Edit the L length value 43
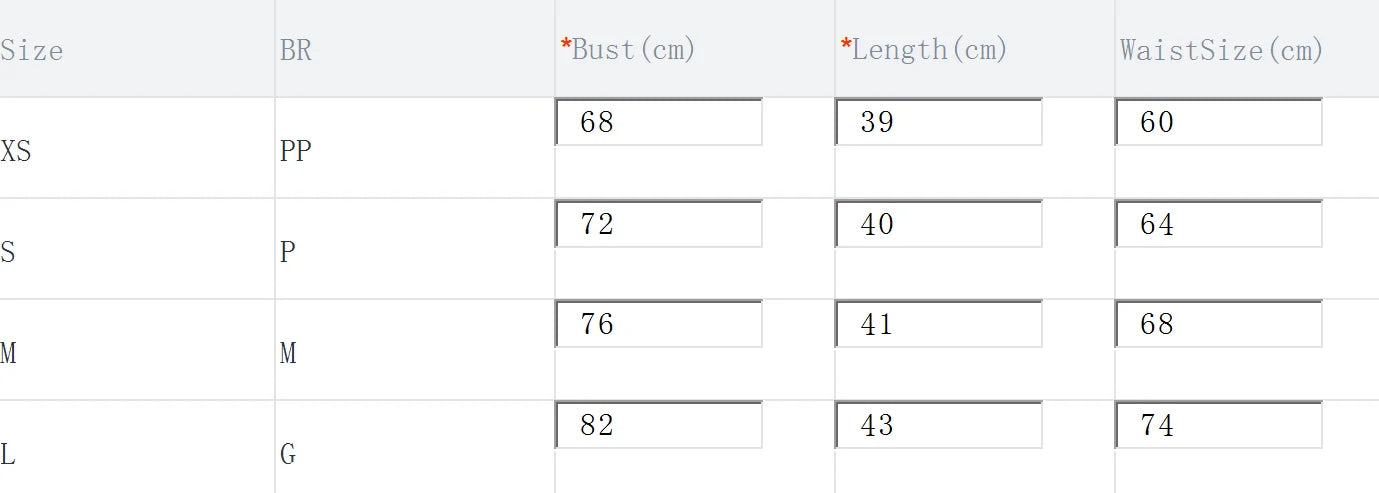This screenshot has height=493, width=1379. pyautogui.click(x=939, y=425)
